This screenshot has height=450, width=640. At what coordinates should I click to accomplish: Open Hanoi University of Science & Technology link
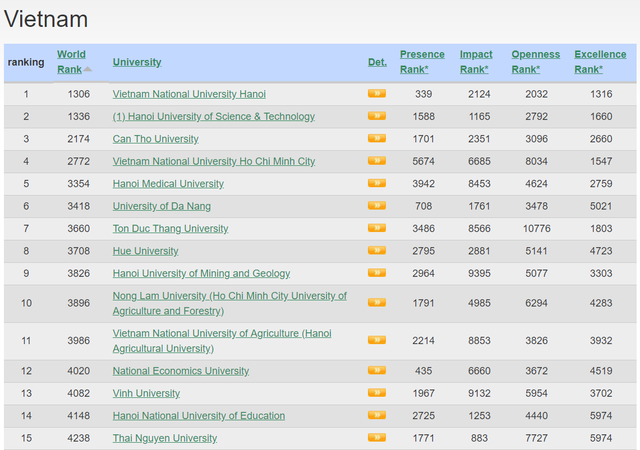click(213, 117)
